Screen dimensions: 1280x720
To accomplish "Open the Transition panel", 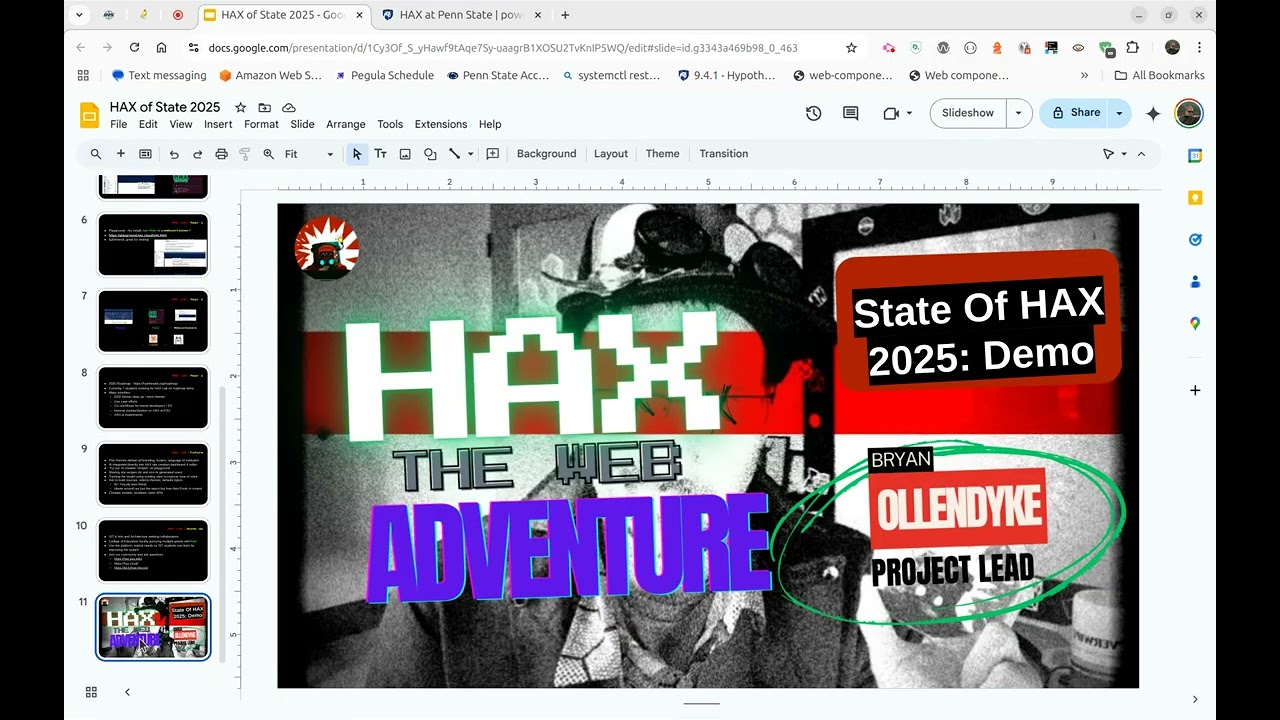I will [x=724, y=154].
